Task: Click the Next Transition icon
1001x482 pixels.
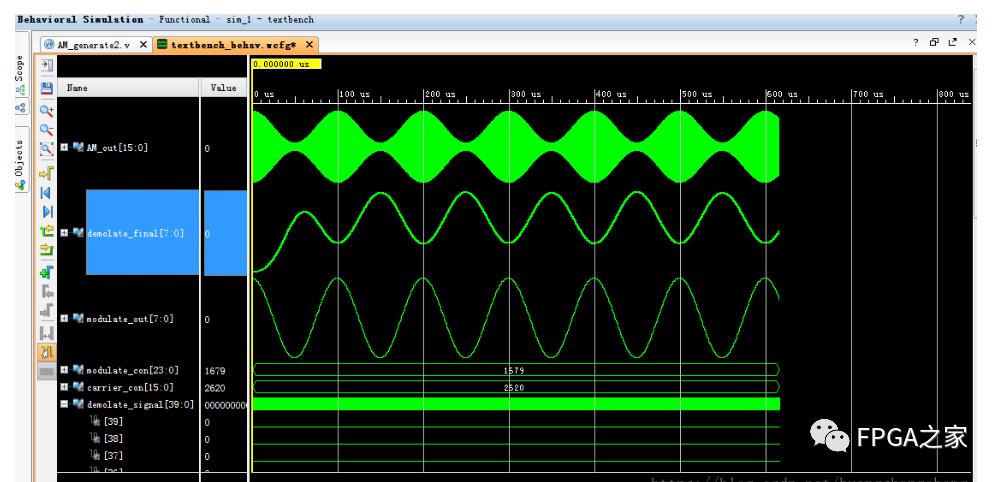Action: click(x=46, y=251)
